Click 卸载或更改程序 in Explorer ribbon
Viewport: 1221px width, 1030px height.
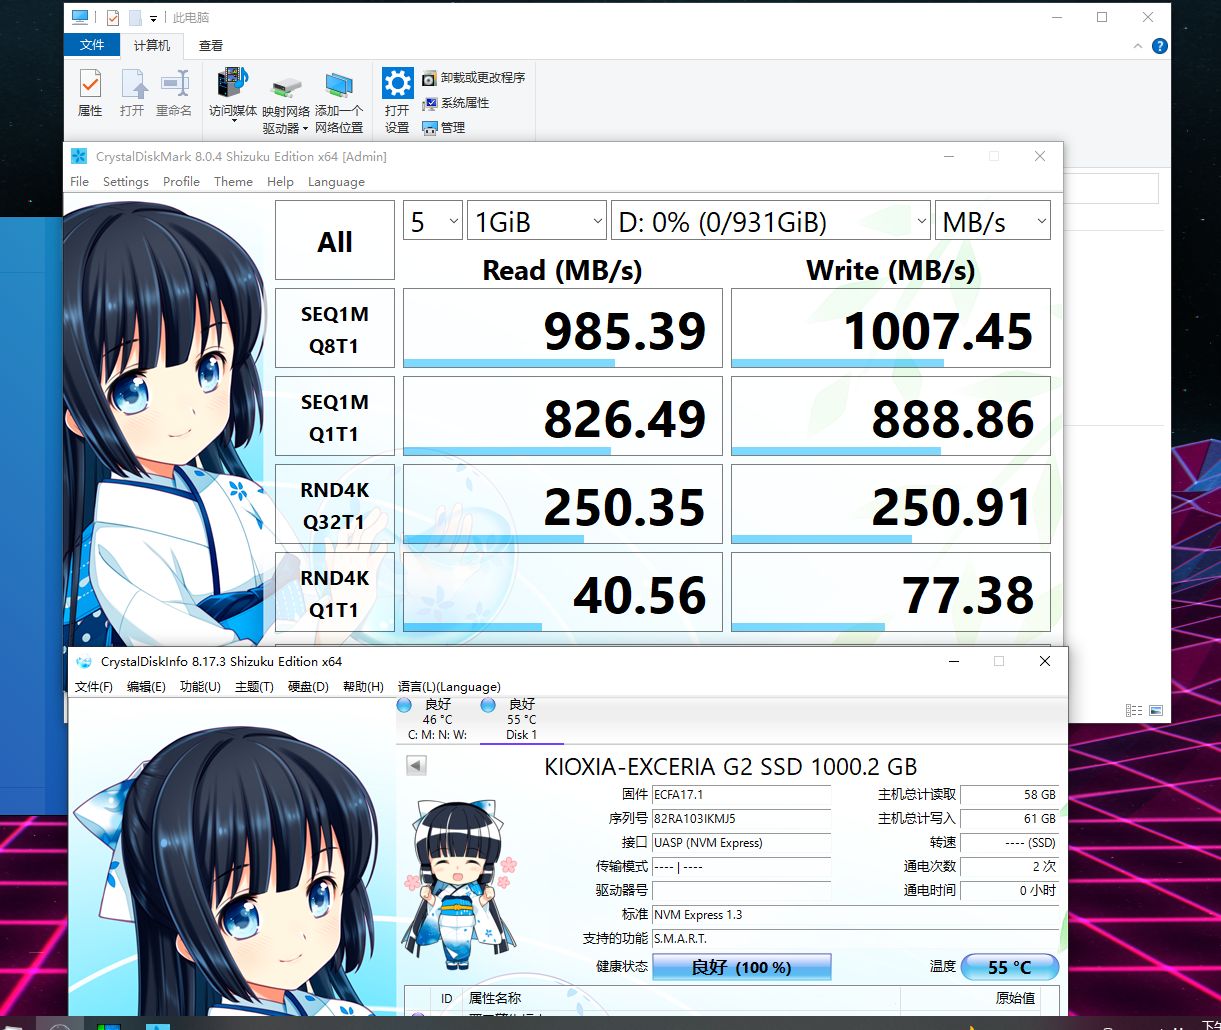coord(473,78)
